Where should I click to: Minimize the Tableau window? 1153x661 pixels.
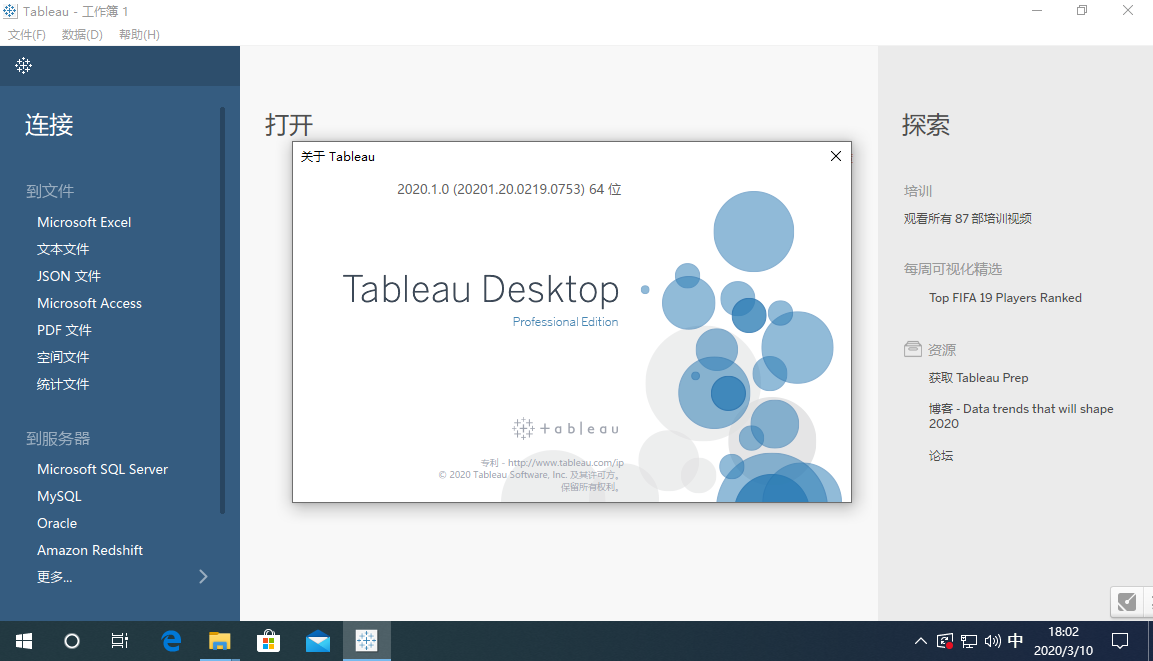pos(1037,11)
